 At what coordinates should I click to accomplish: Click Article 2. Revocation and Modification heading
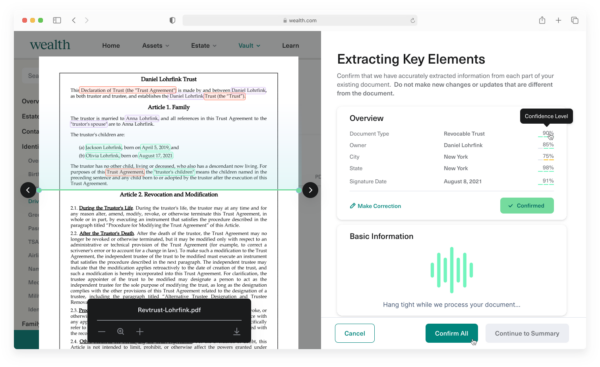169,194
